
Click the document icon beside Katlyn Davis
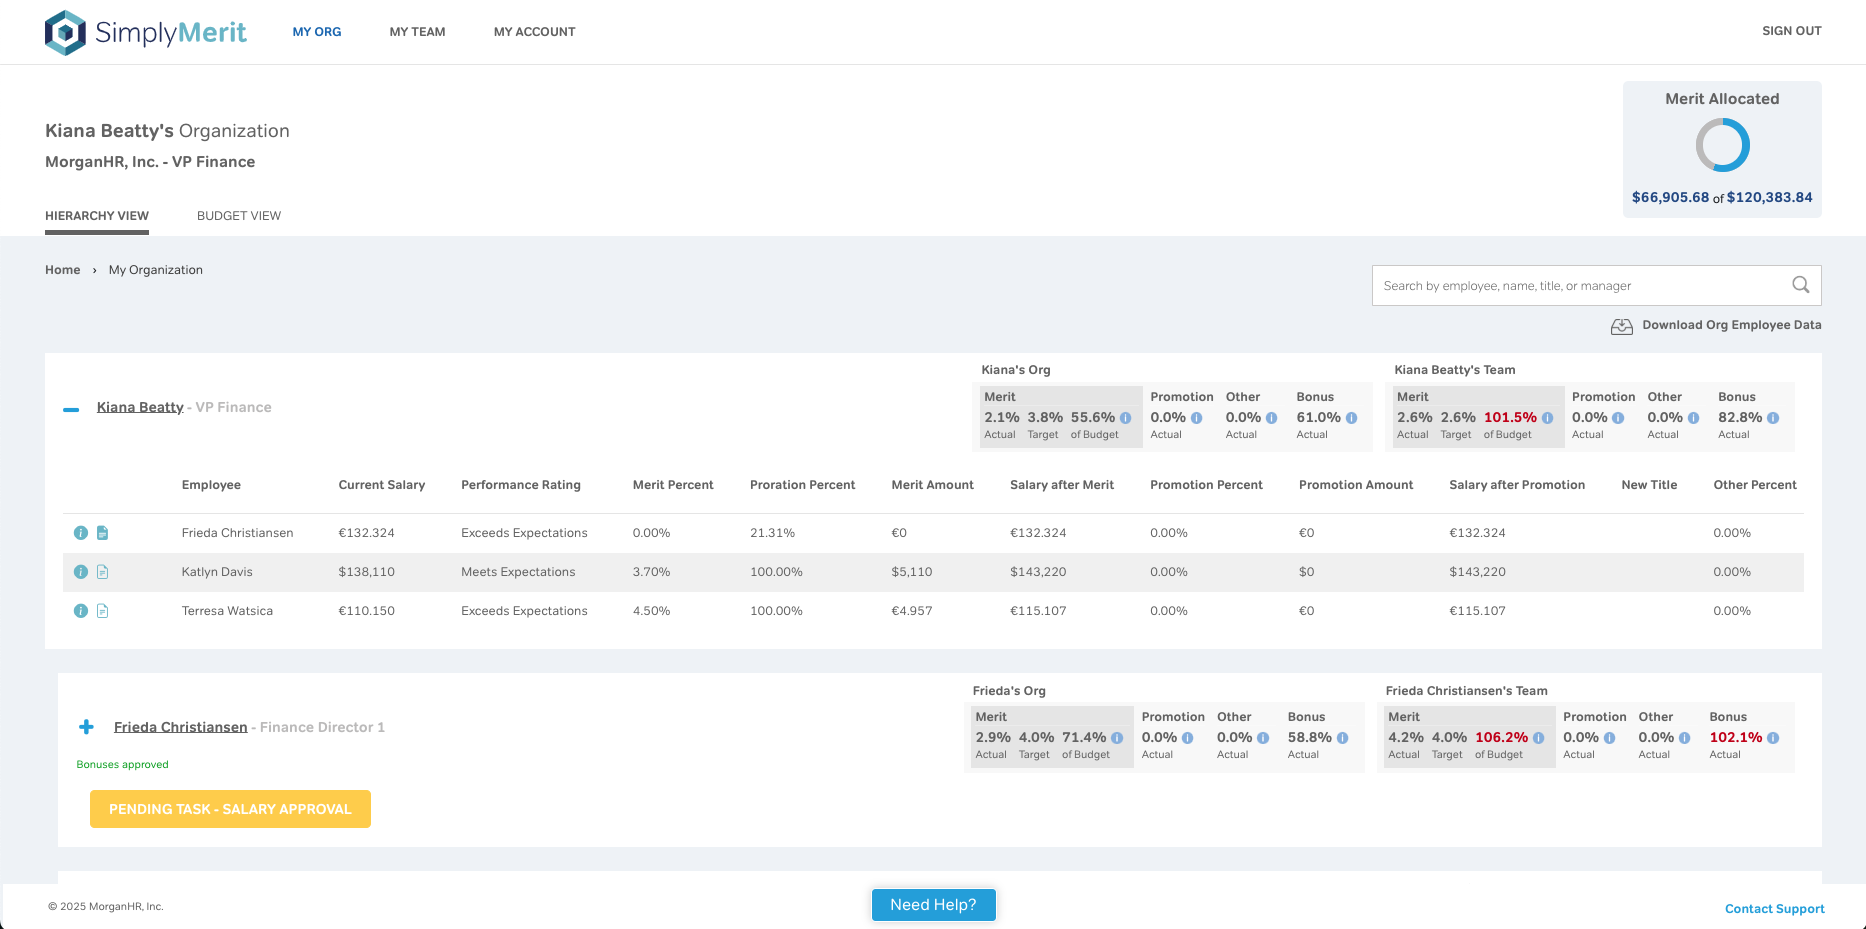pos(102,571)
